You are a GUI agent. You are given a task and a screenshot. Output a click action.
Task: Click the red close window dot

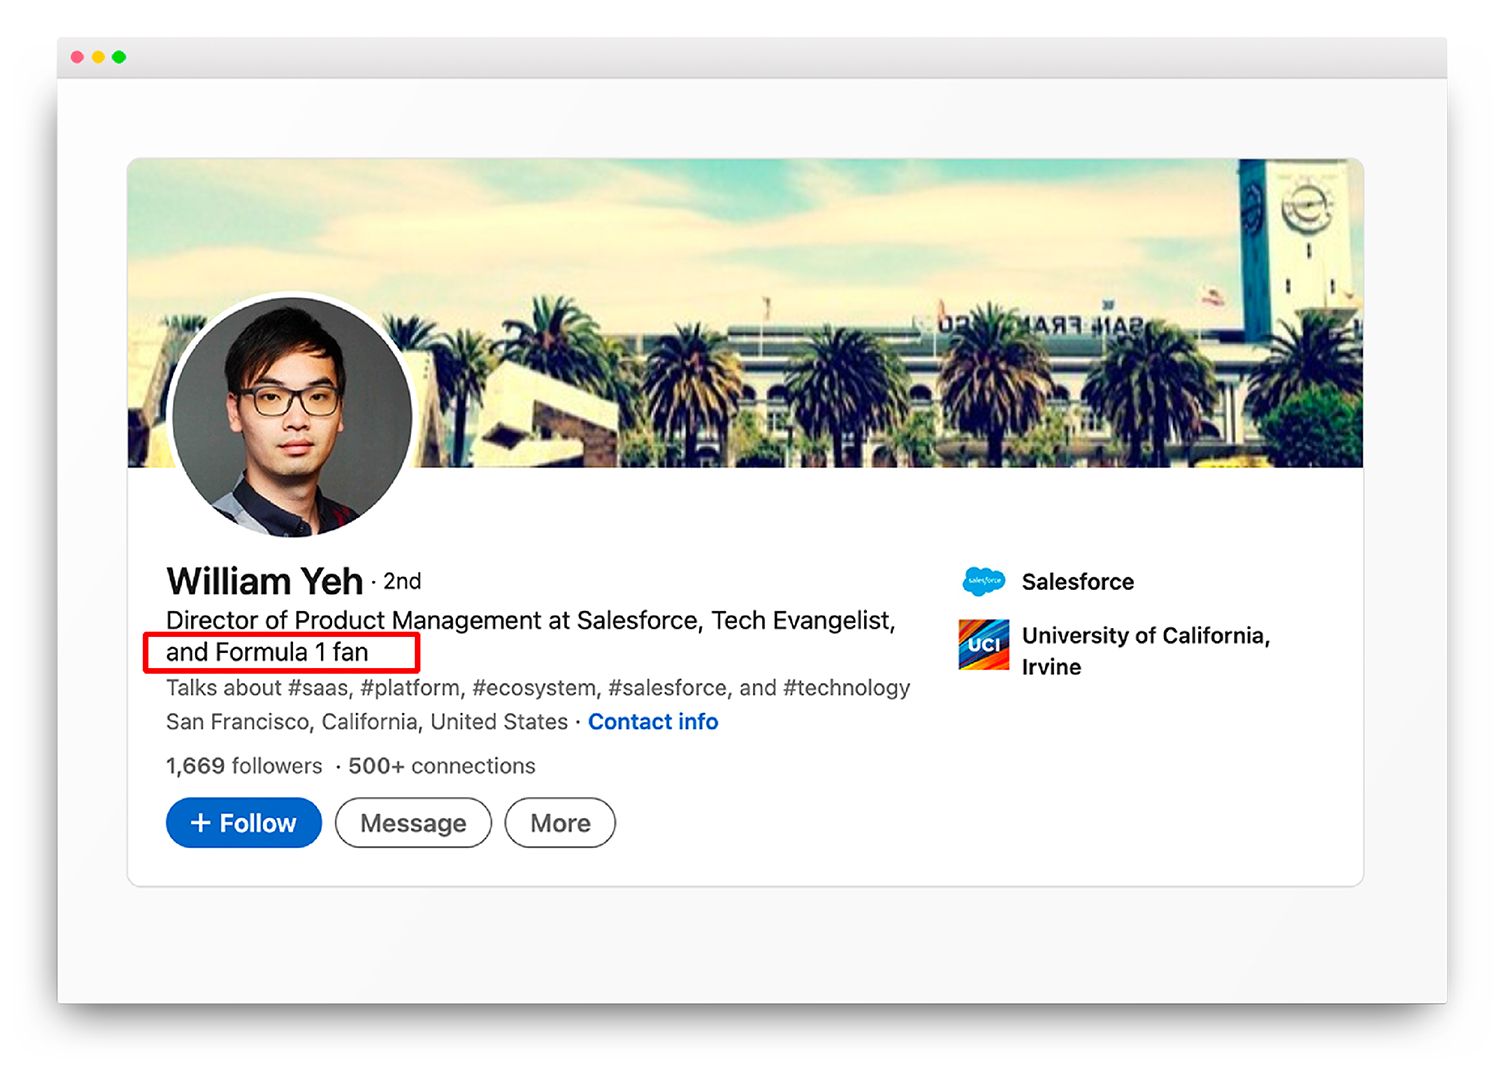click(x=77, y=57)
